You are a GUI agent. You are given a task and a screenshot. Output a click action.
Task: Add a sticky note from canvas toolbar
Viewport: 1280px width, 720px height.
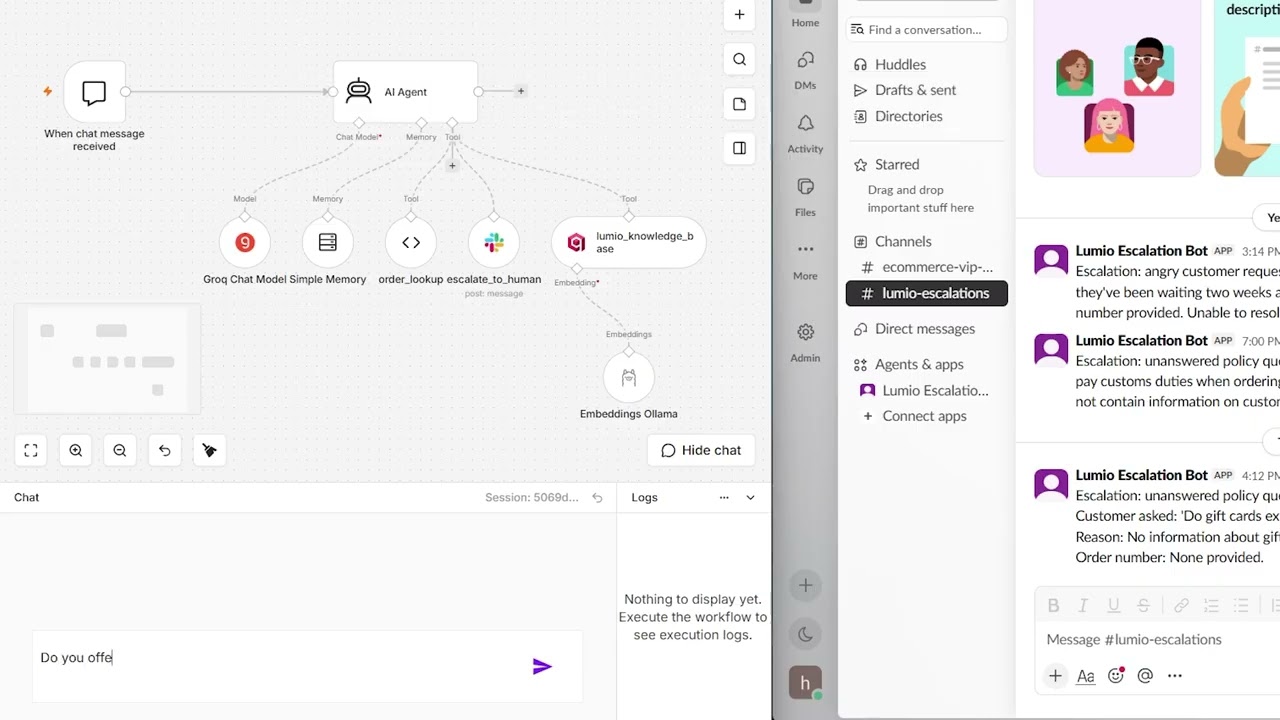tap(739, 104)
